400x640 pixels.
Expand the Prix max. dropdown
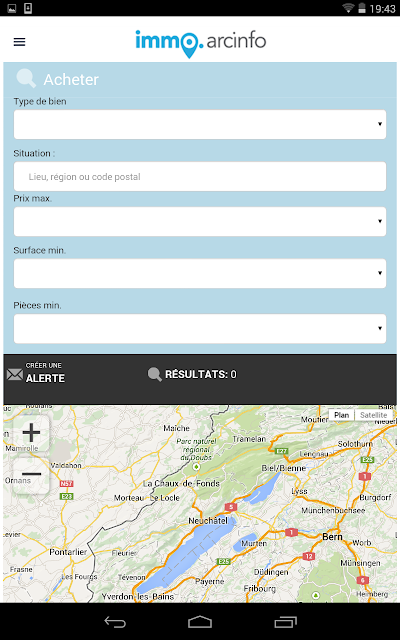(x=200, y=222)
